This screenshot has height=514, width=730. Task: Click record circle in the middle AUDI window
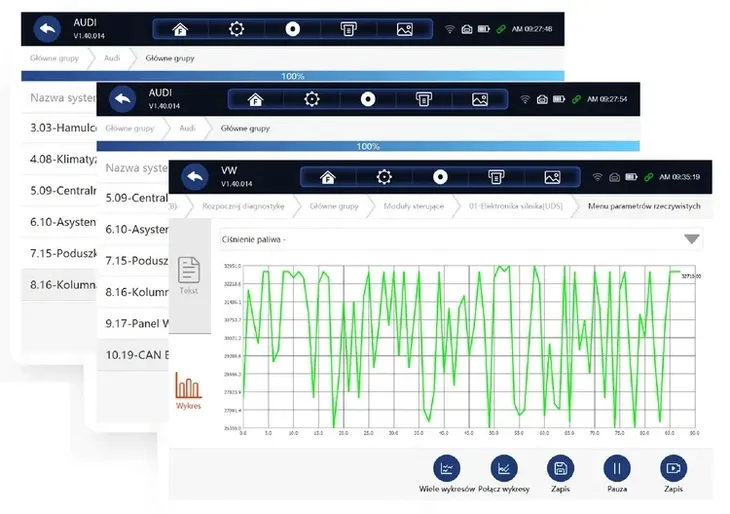click(x=368, y=99)
